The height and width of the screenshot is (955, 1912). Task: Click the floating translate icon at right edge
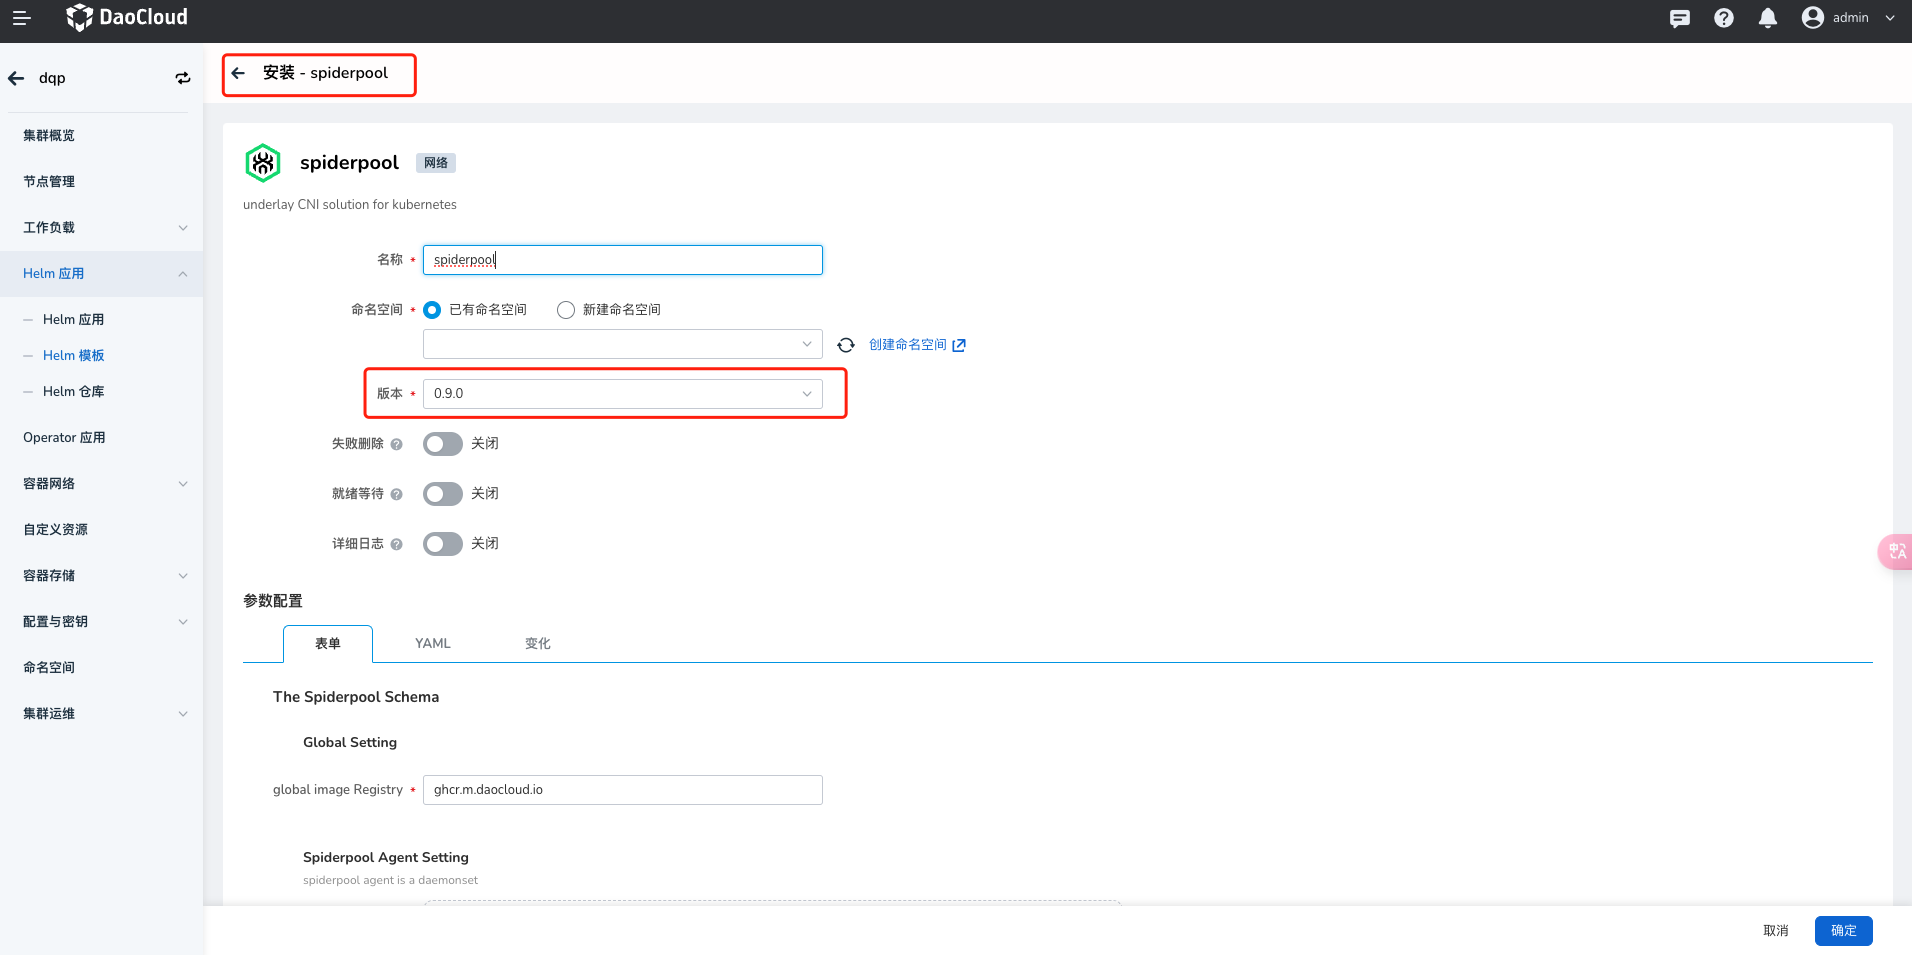1896,551
